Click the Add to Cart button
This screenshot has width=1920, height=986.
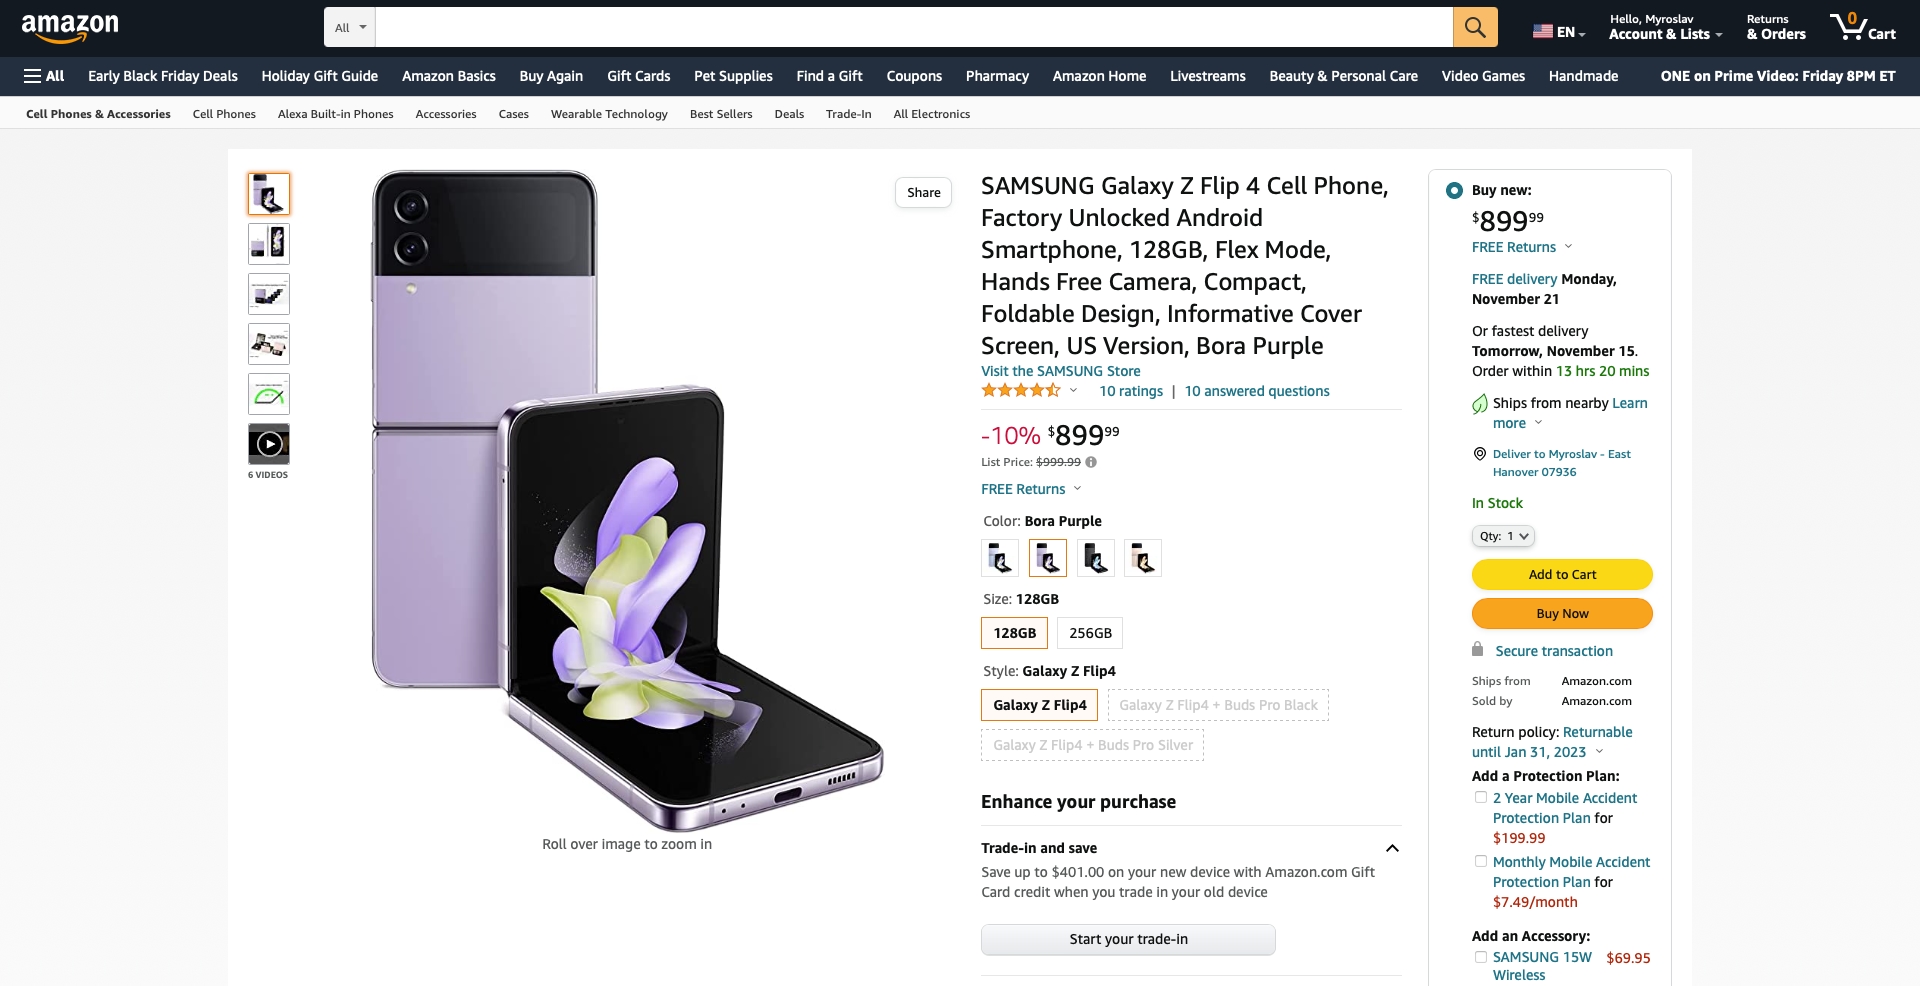click(1562, 574)
